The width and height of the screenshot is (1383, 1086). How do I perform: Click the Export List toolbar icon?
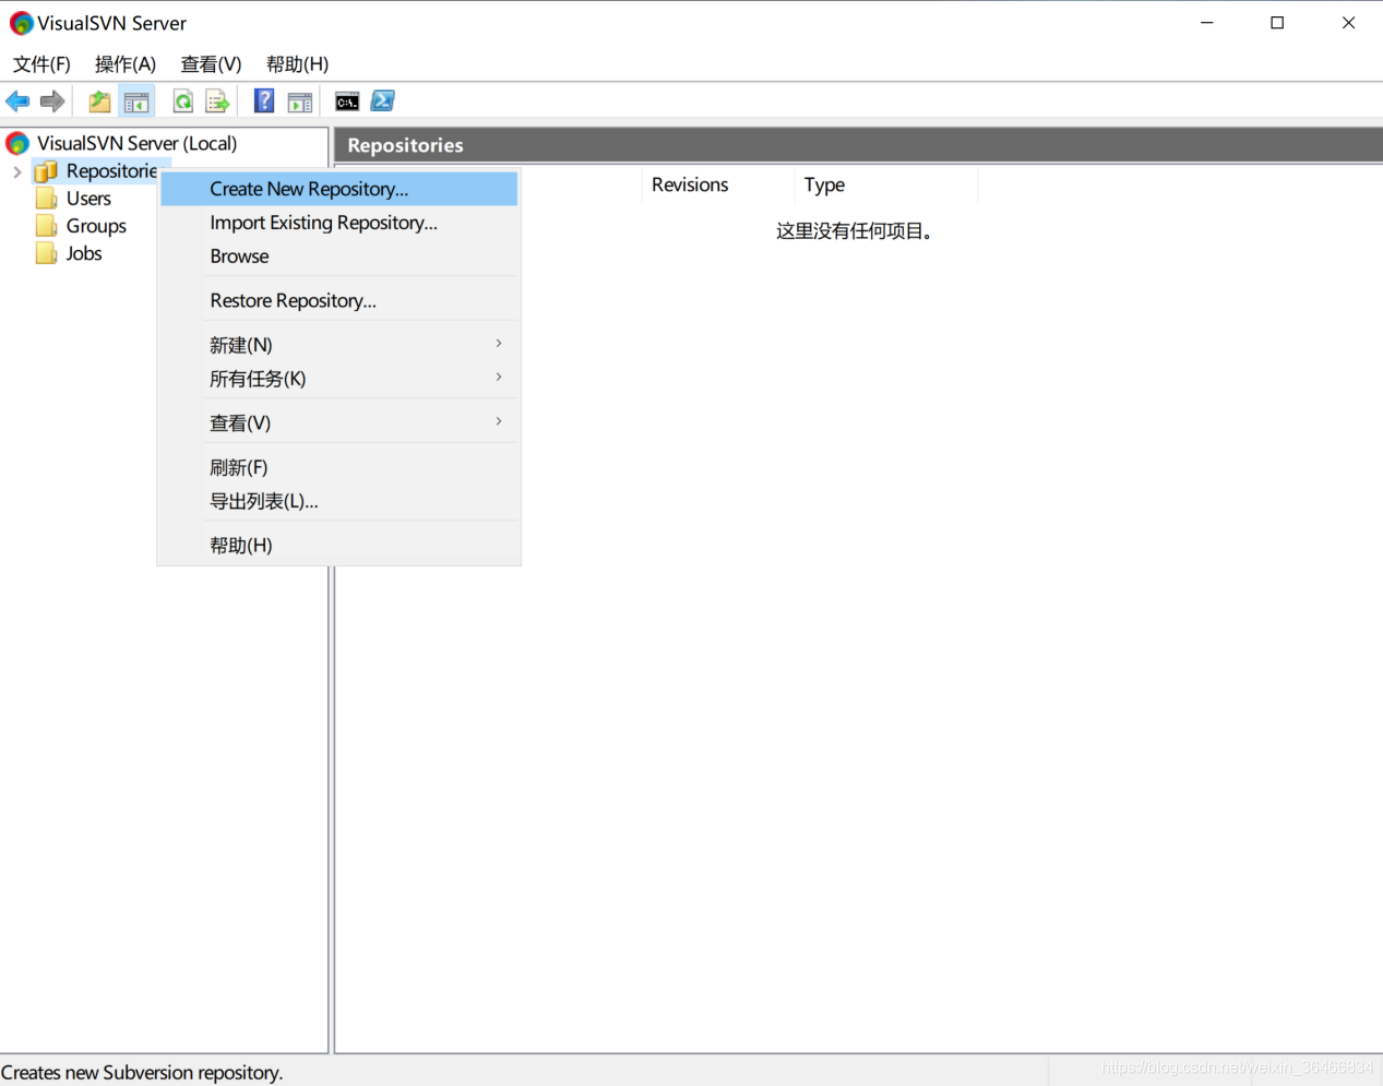(217, 101)
